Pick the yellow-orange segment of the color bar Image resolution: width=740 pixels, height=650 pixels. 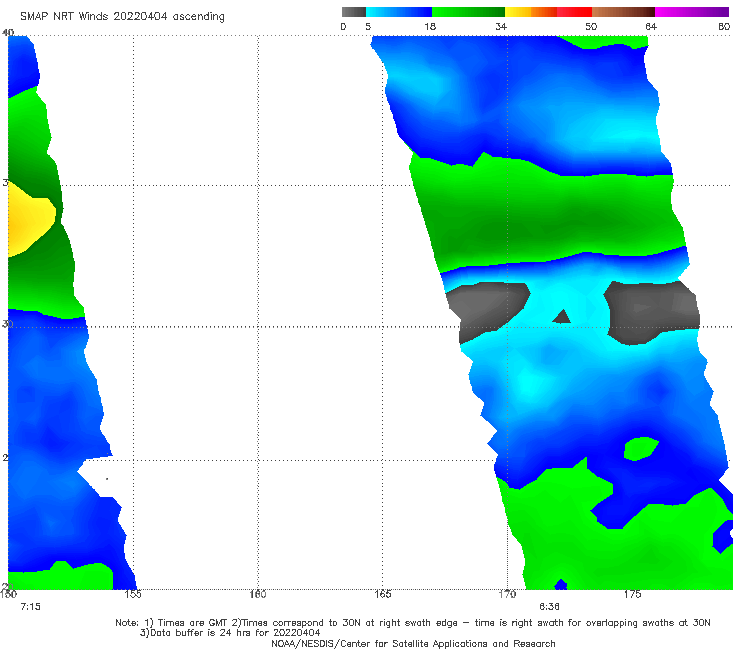tap(531, 12)
